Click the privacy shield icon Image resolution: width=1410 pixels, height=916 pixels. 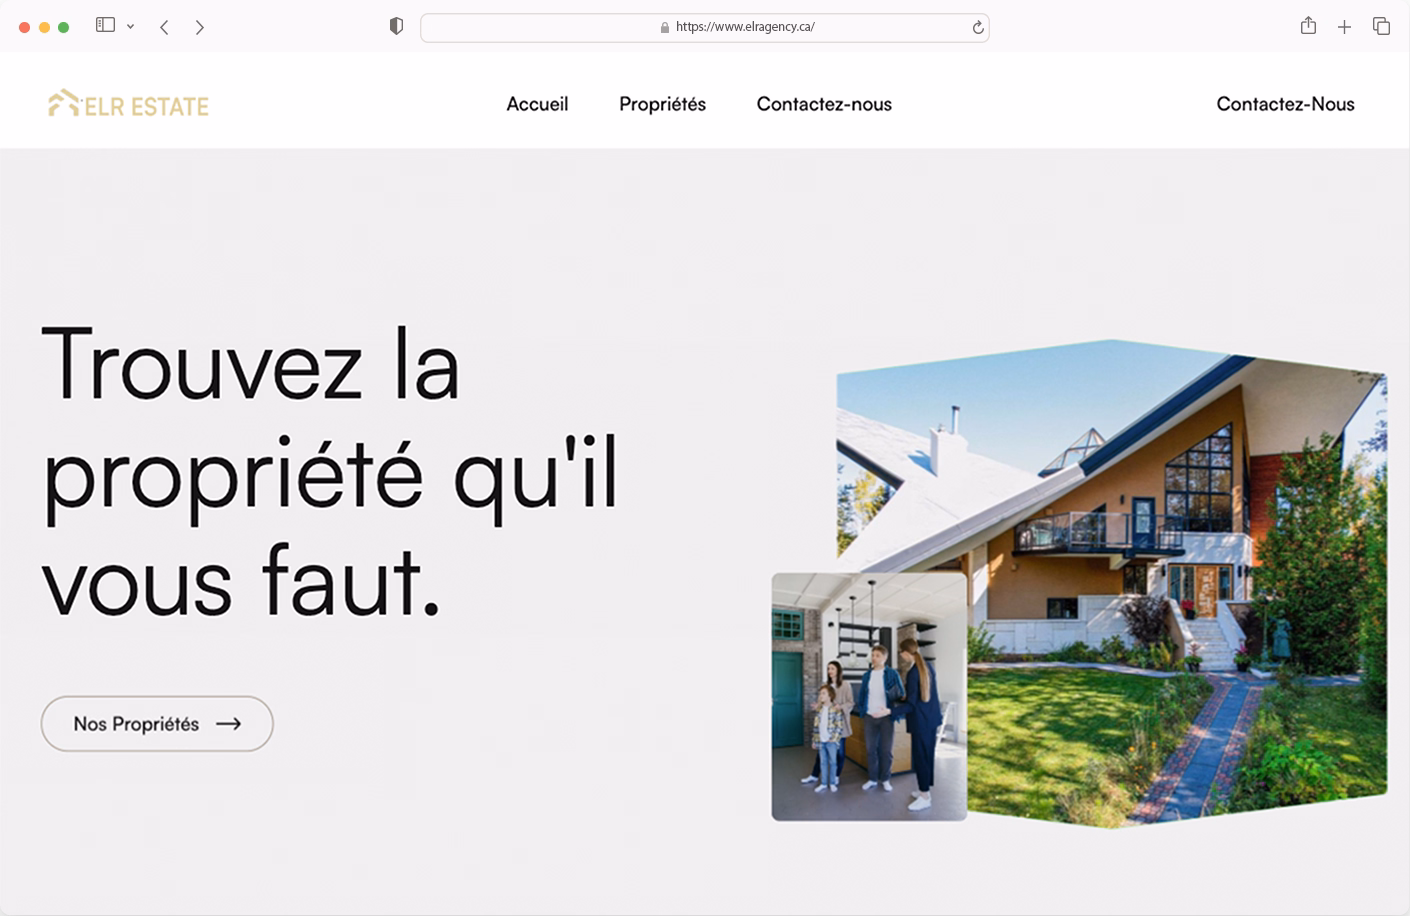(x=396, y=25)
